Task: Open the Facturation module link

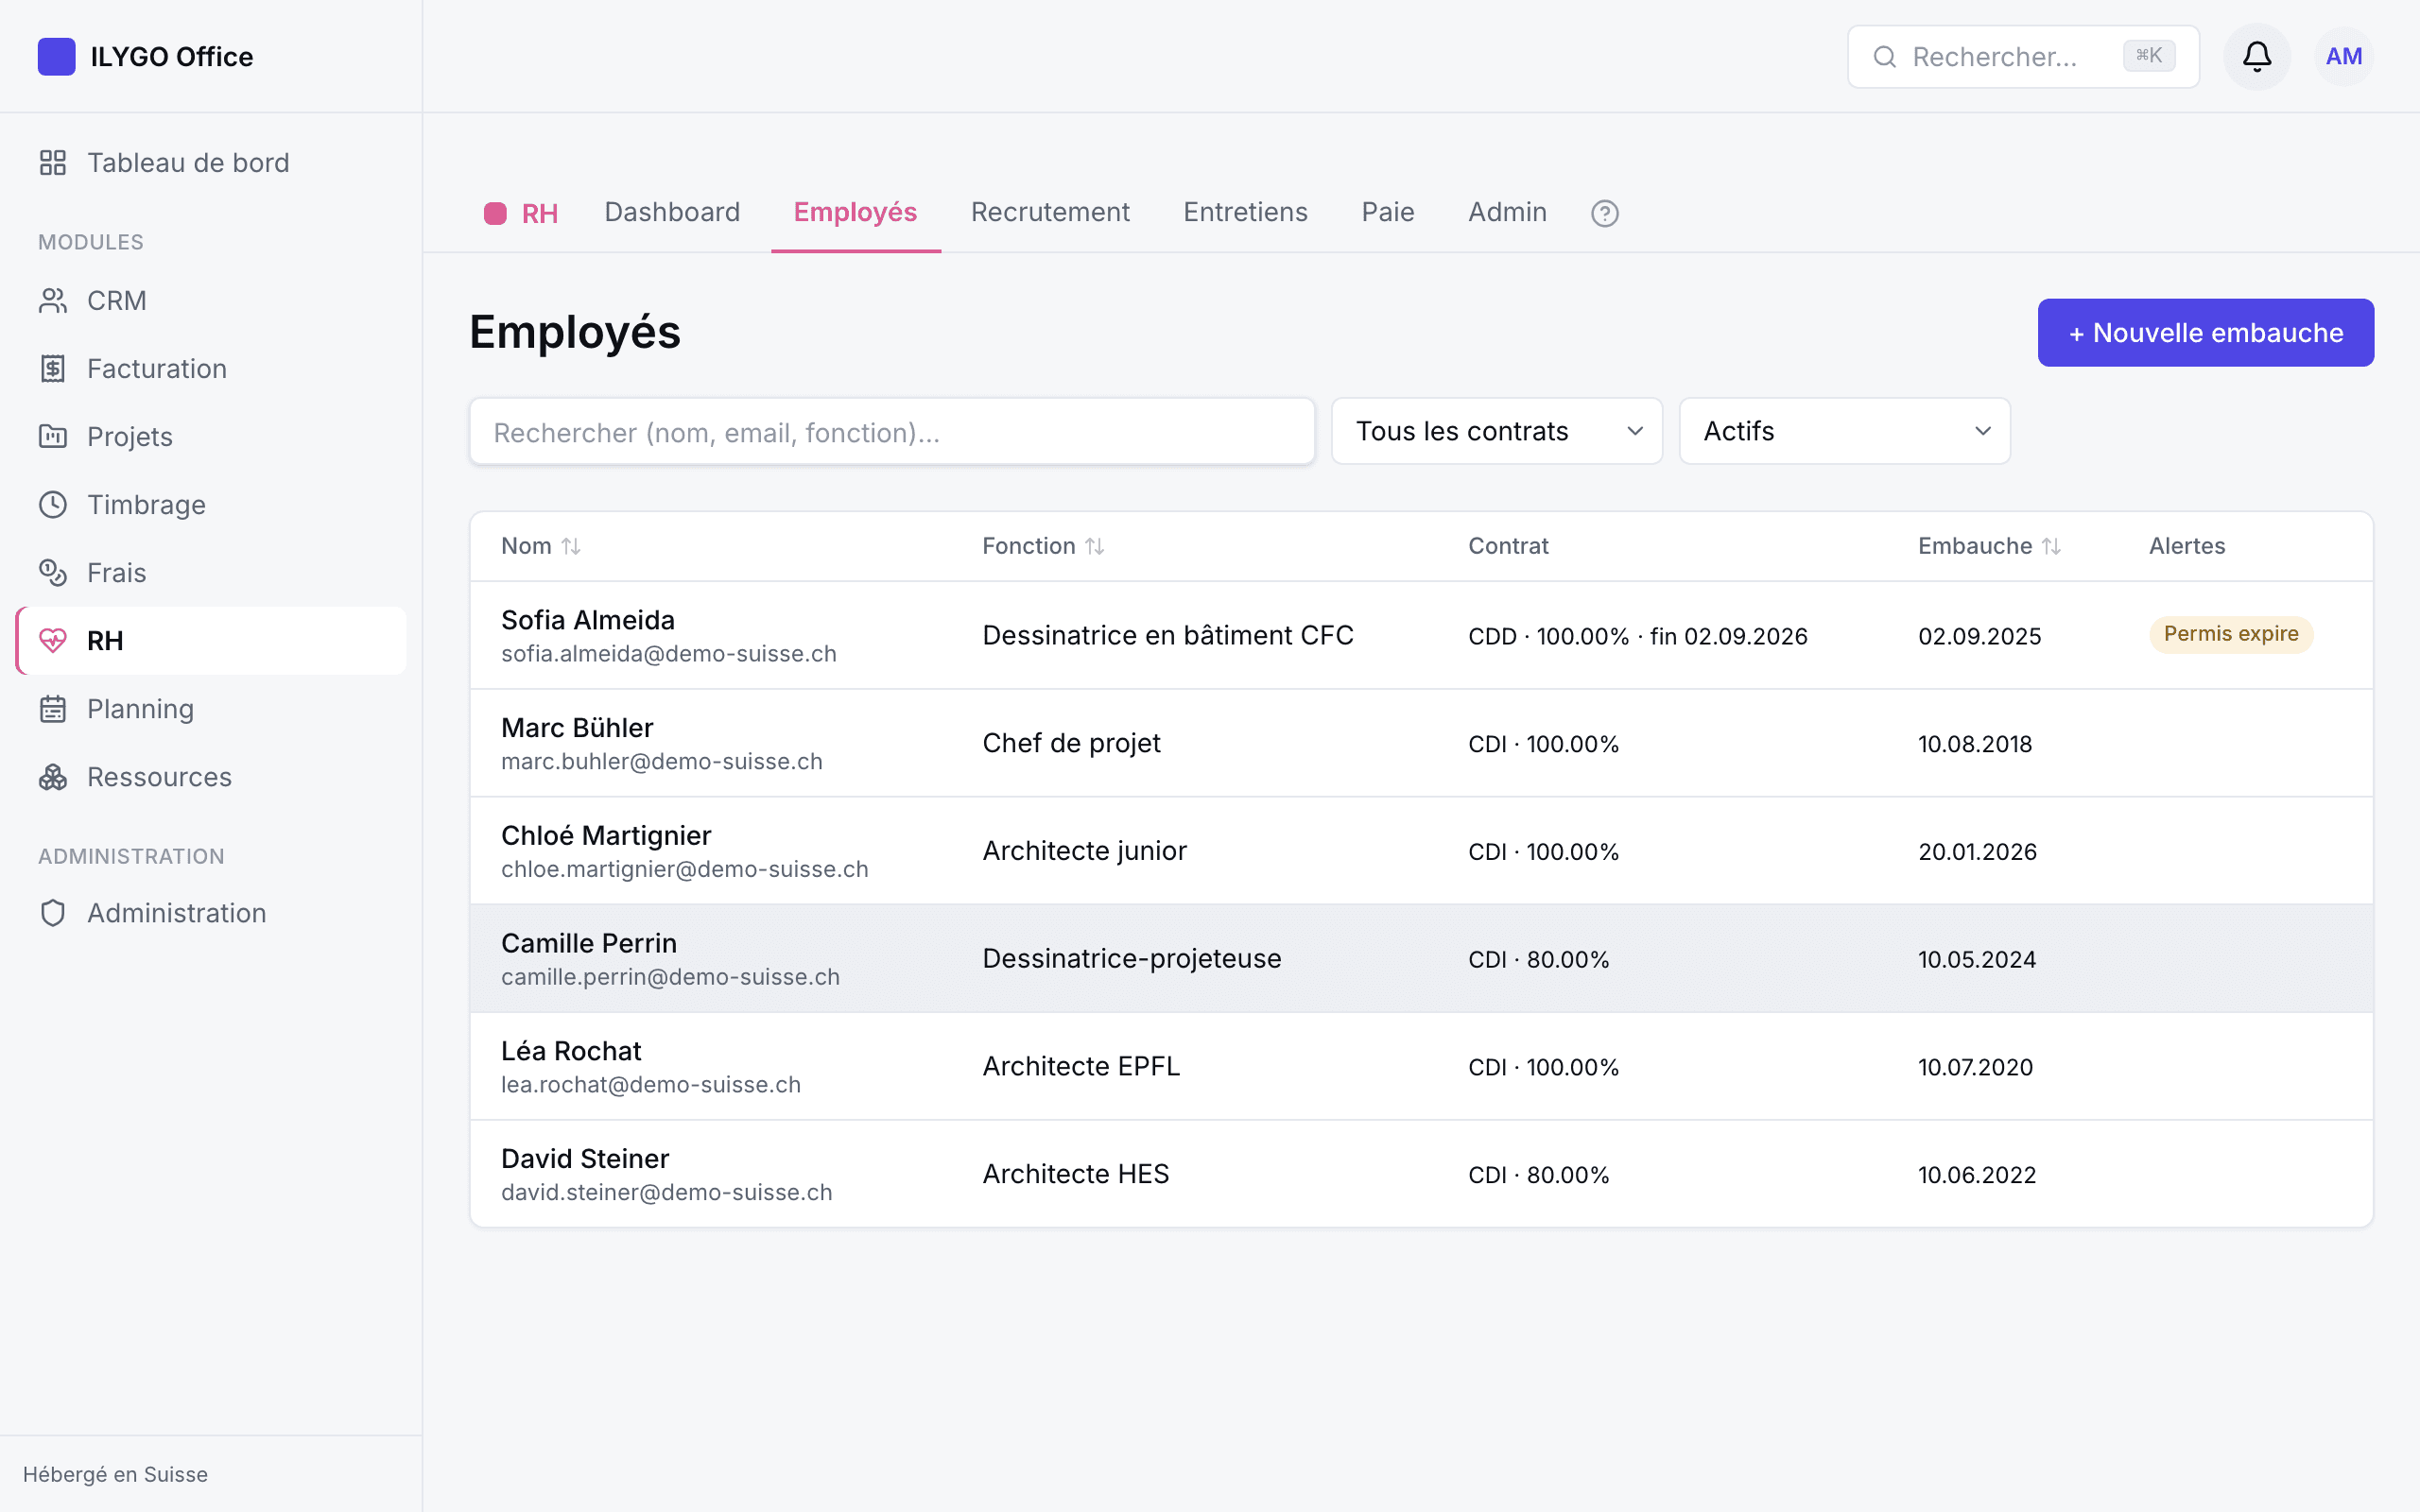Action: tap(211, 369)
